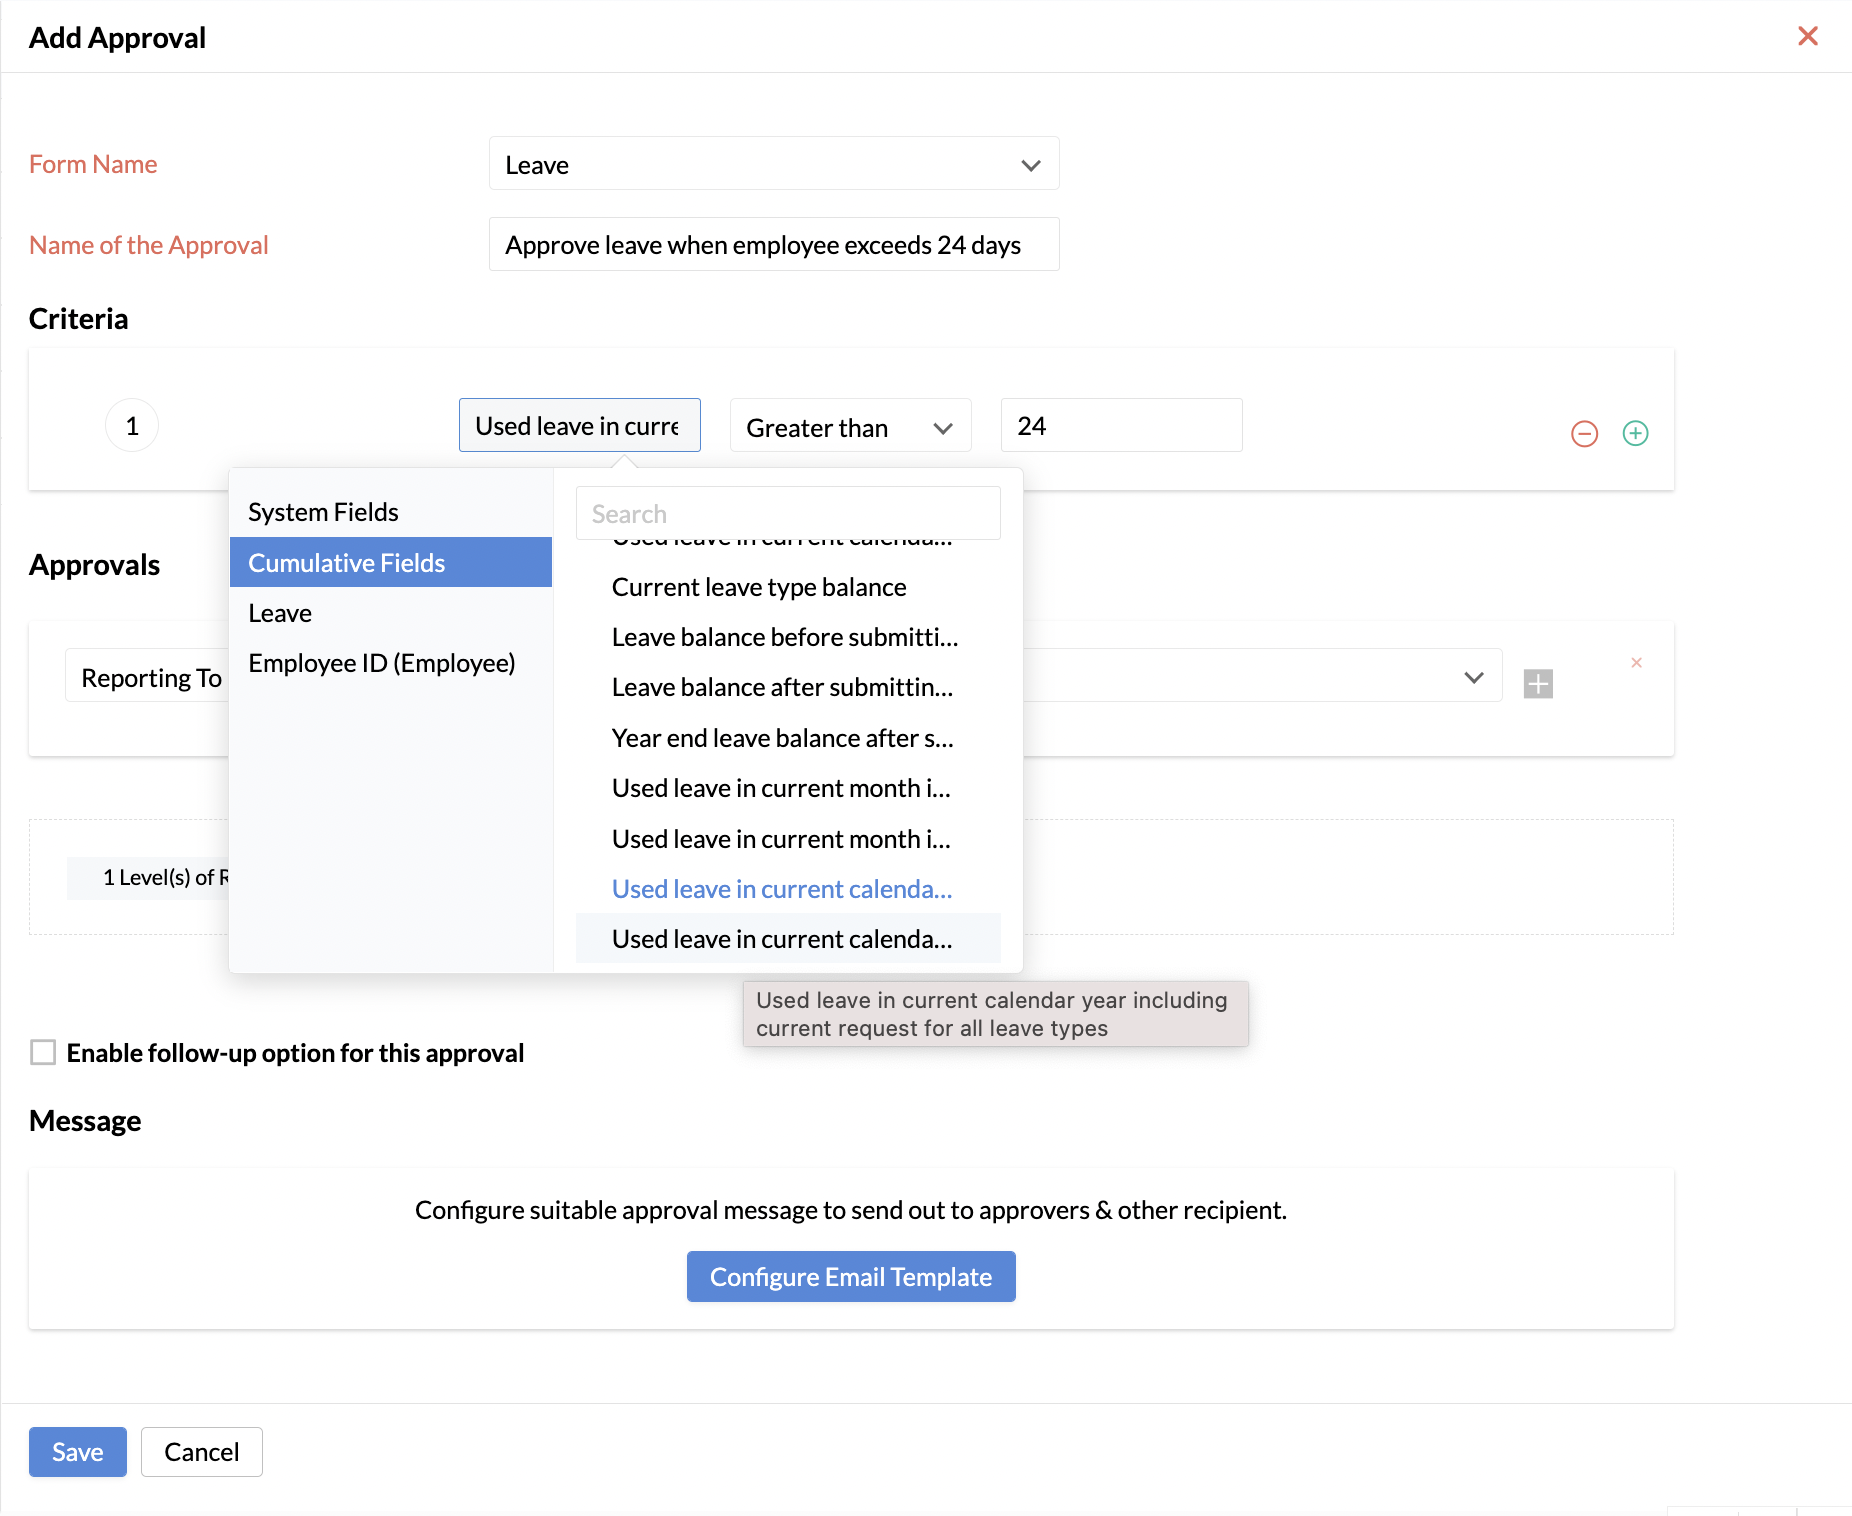Focus the field Search box
The height and width of the screenshot is (1516, 1852).
coord(788,513)
